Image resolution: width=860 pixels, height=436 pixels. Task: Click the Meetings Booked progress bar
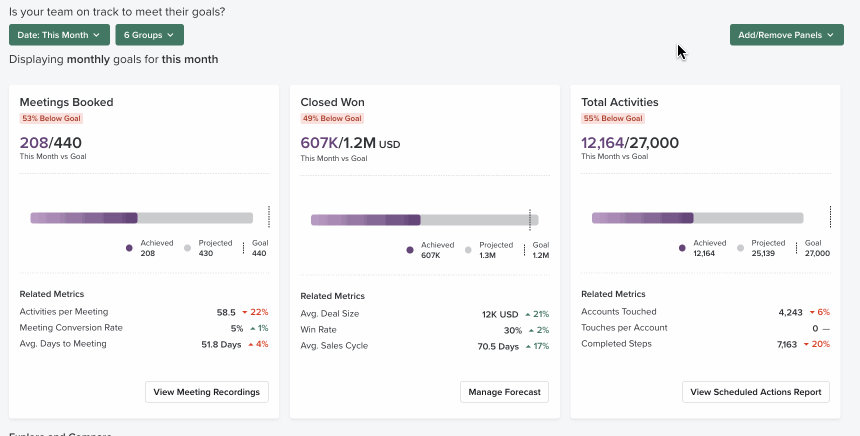pyautogui.click(x=140, y=218)
